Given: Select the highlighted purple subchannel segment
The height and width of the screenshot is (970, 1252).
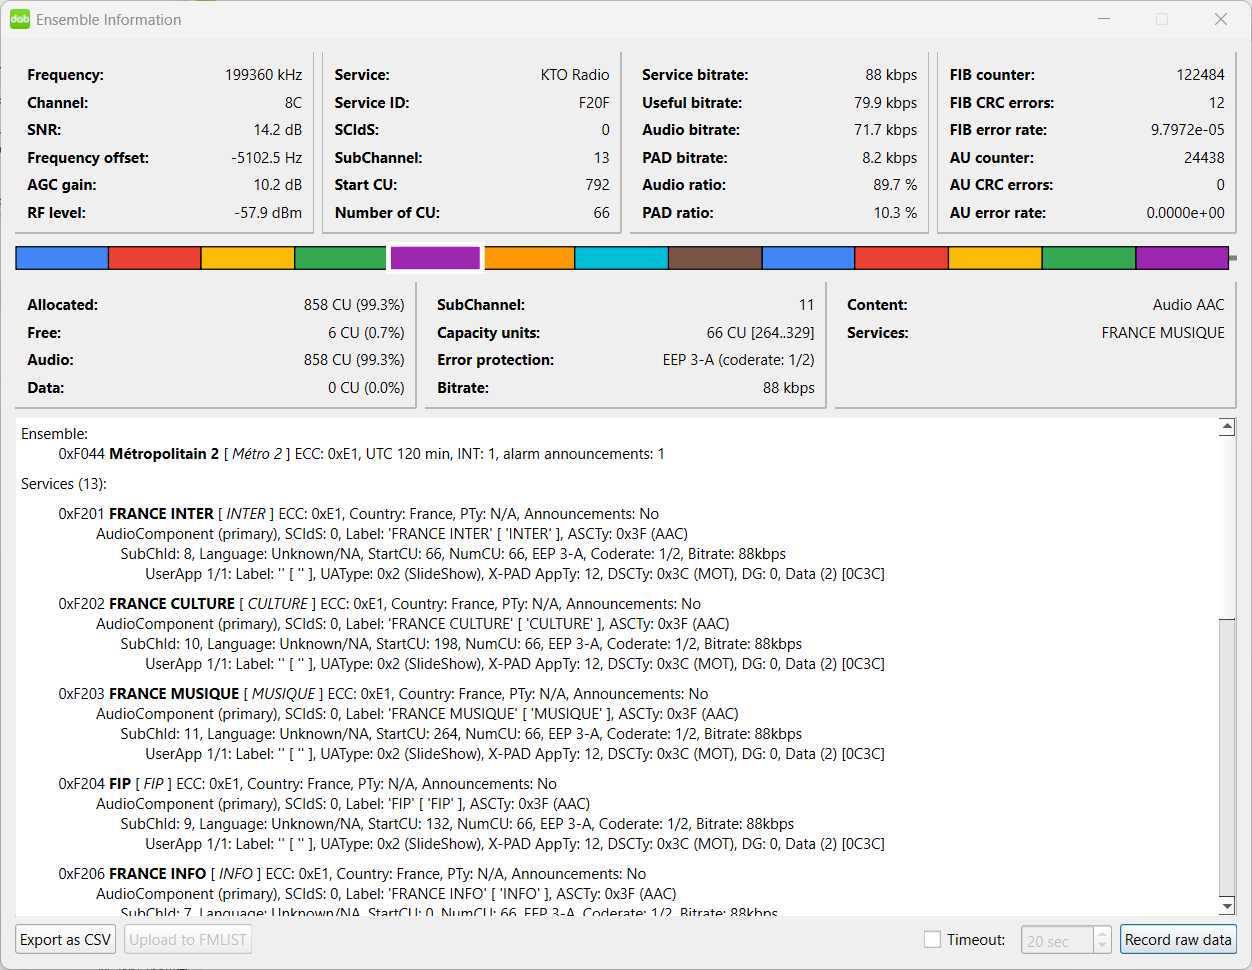Looking at the screenshot, I should point(435,258).
